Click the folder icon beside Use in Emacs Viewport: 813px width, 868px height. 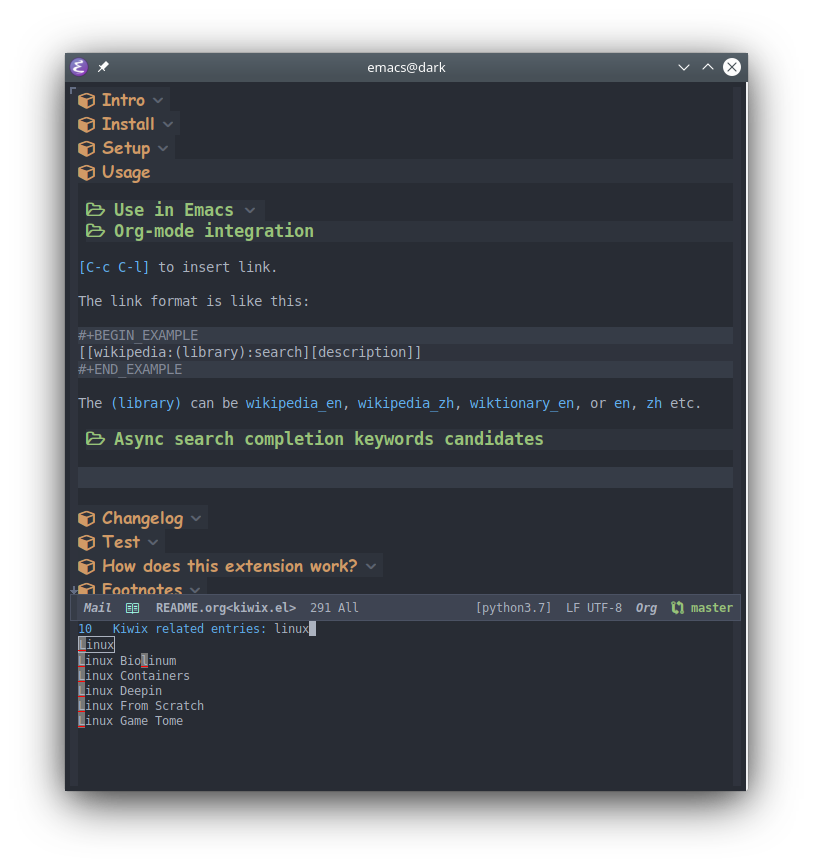(95, 210)
